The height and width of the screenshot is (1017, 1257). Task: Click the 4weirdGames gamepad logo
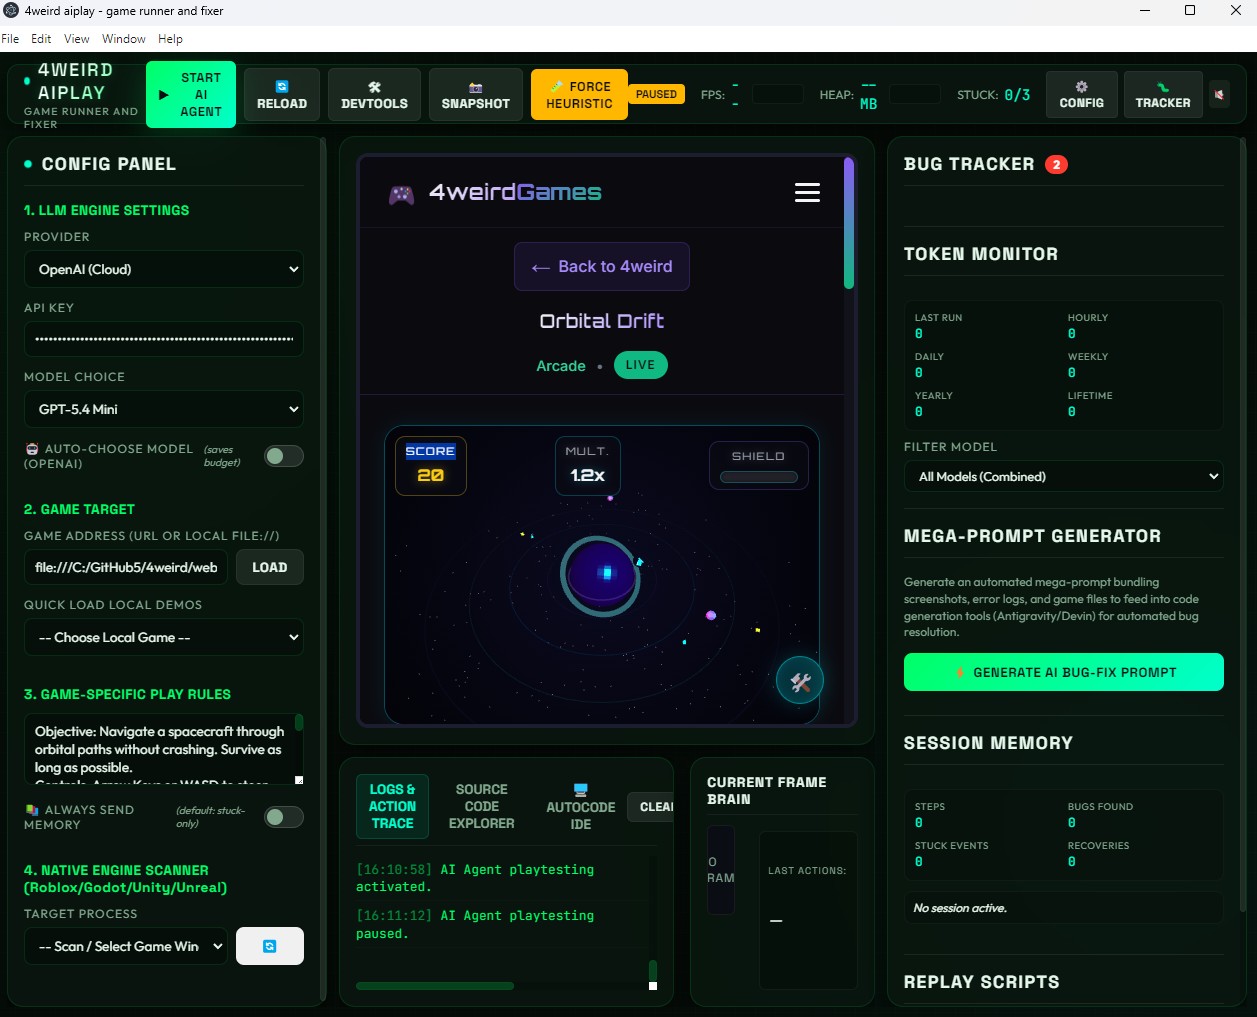coord(401,194)
